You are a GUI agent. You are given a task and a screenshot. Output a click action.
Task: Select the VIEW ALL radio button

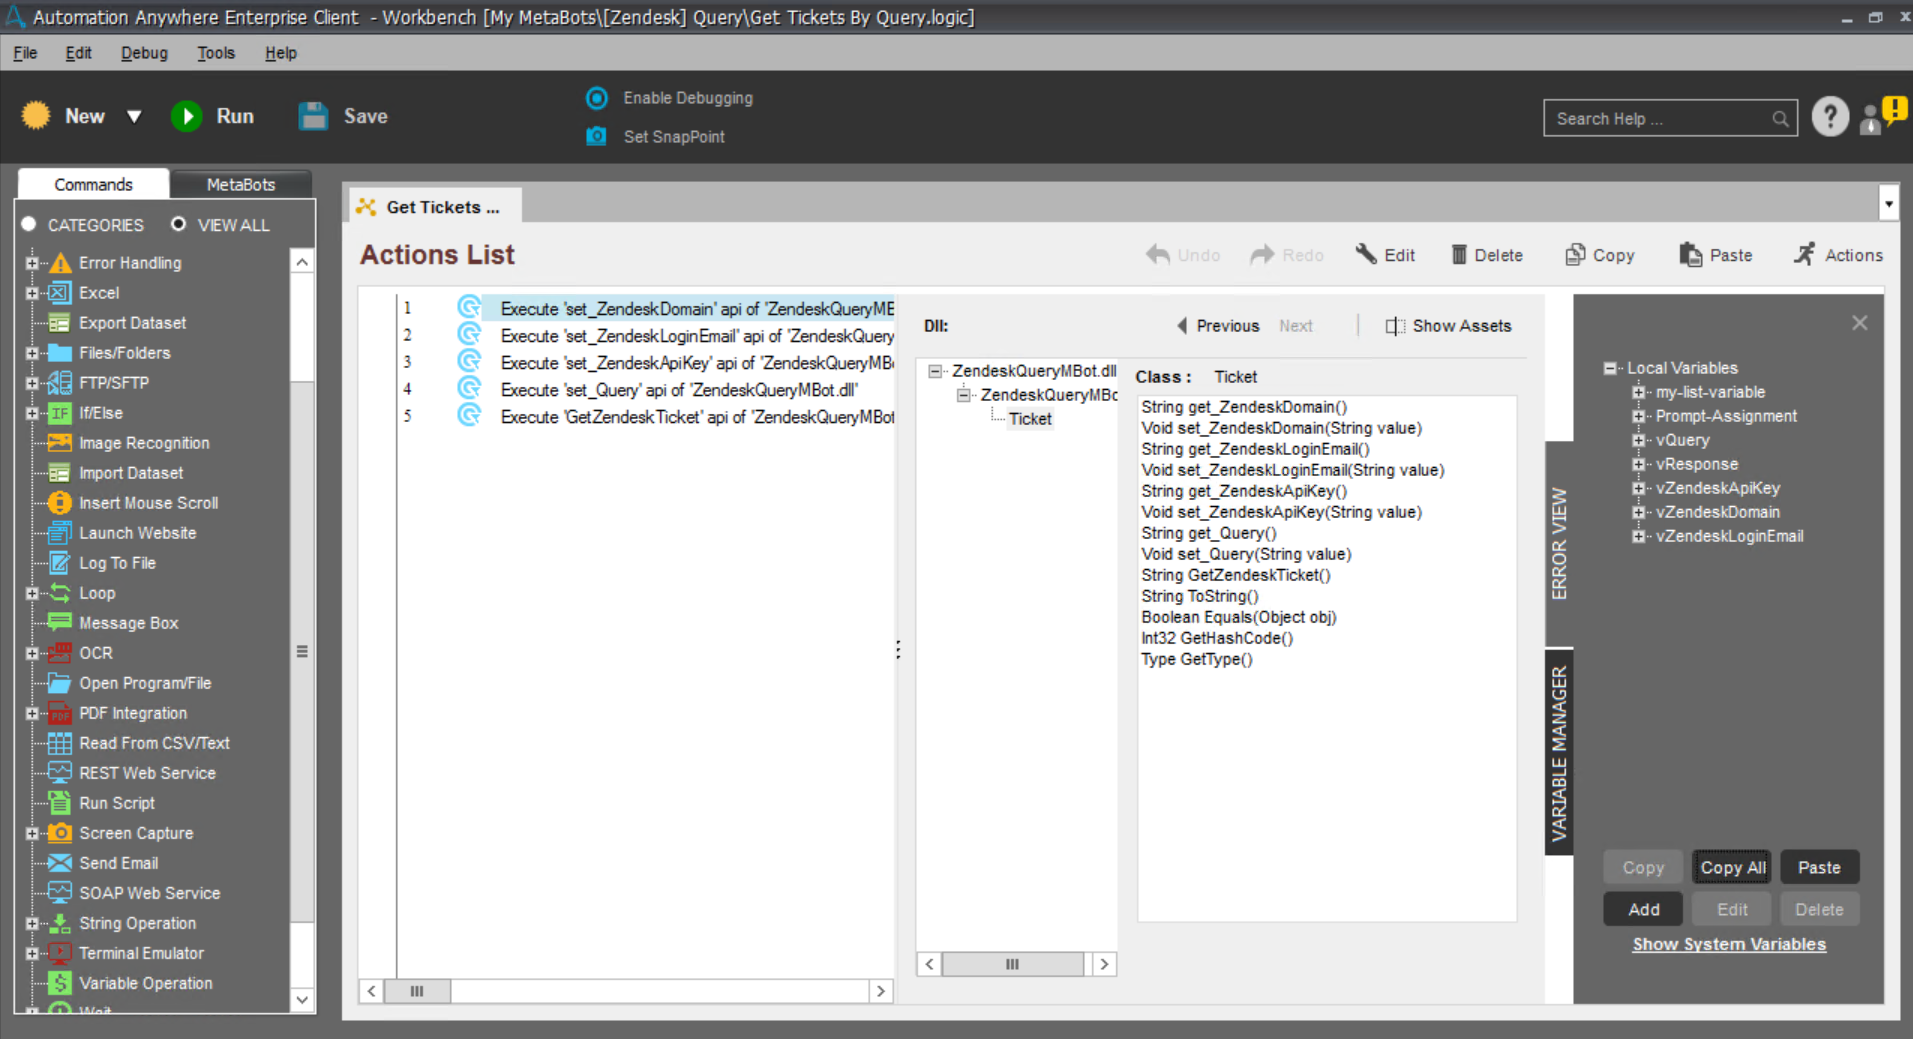tap(178, 224)
